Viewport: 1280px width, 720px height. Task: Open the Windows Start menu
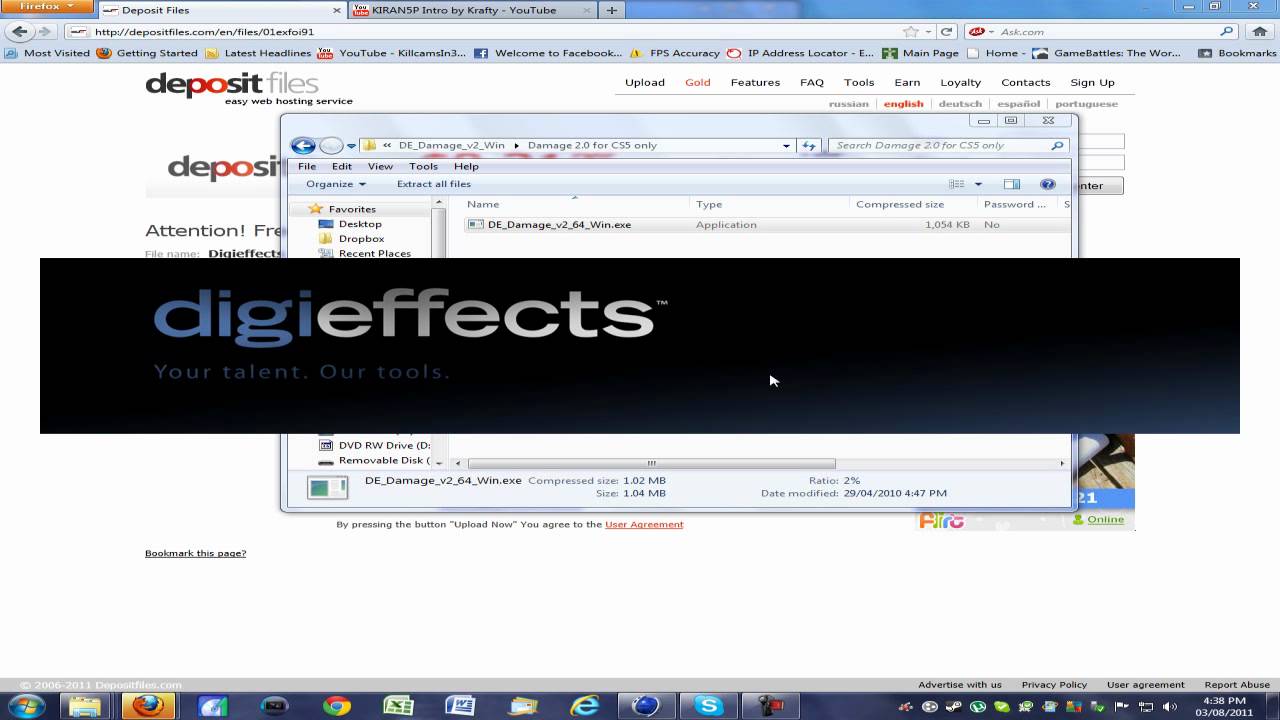pos(26,706)
